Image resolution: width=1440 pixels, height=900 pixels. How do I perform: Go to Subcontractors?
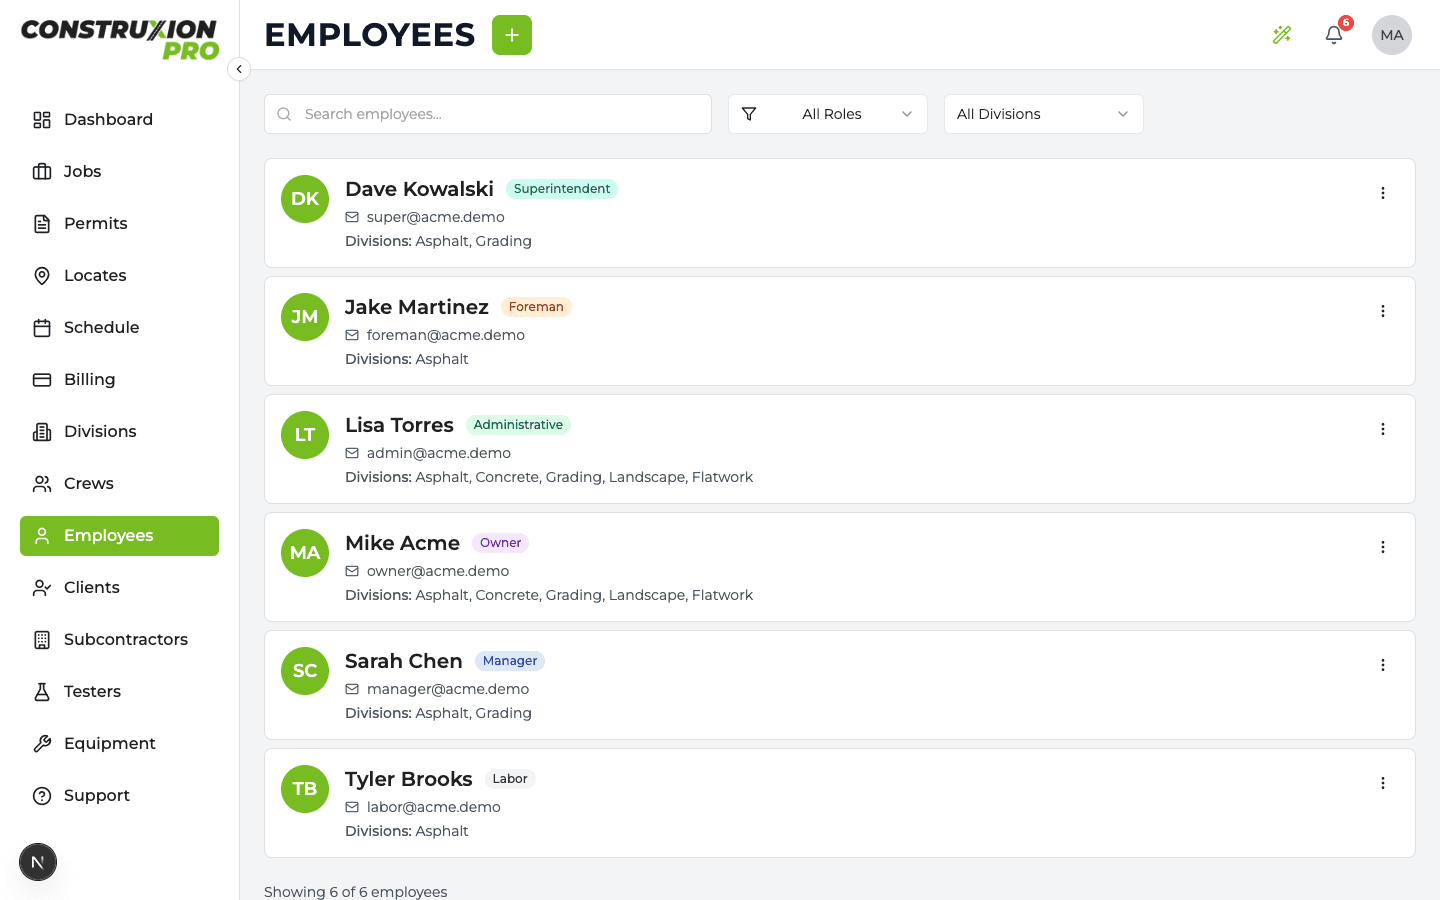(119, 640)
